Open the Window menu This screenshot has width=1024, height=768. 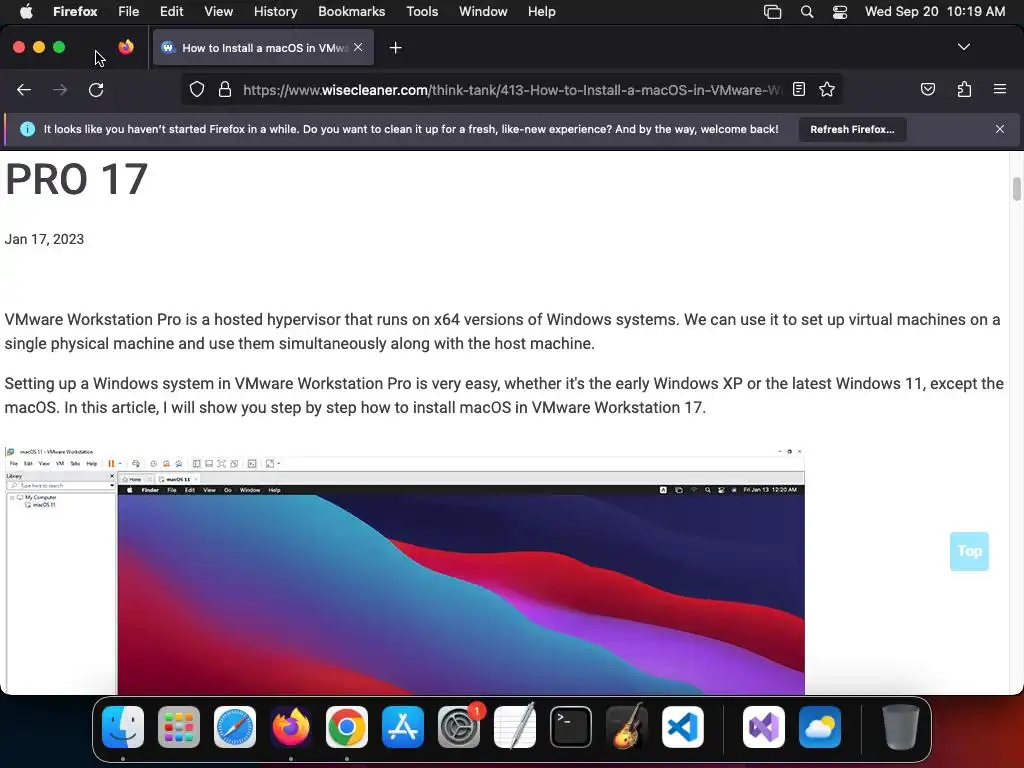[483, 11]
